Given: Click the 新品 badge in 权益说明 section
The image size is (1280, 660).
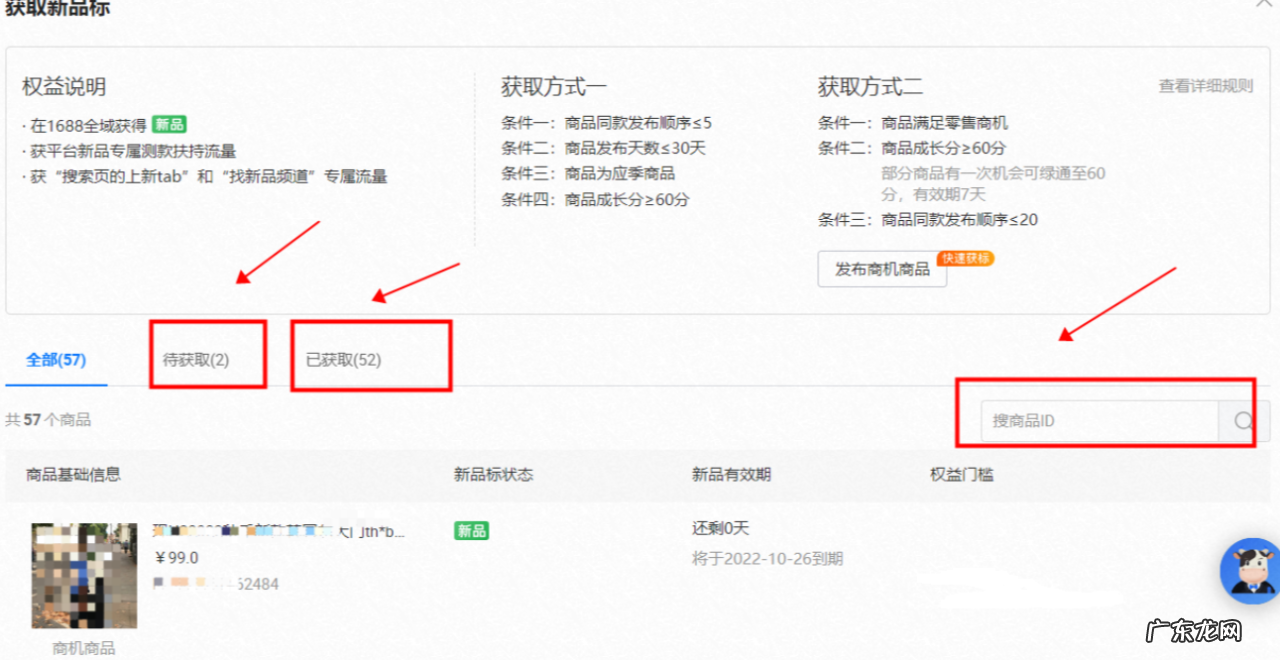Looking at the screenshot, I should click(x=169, y=125).
